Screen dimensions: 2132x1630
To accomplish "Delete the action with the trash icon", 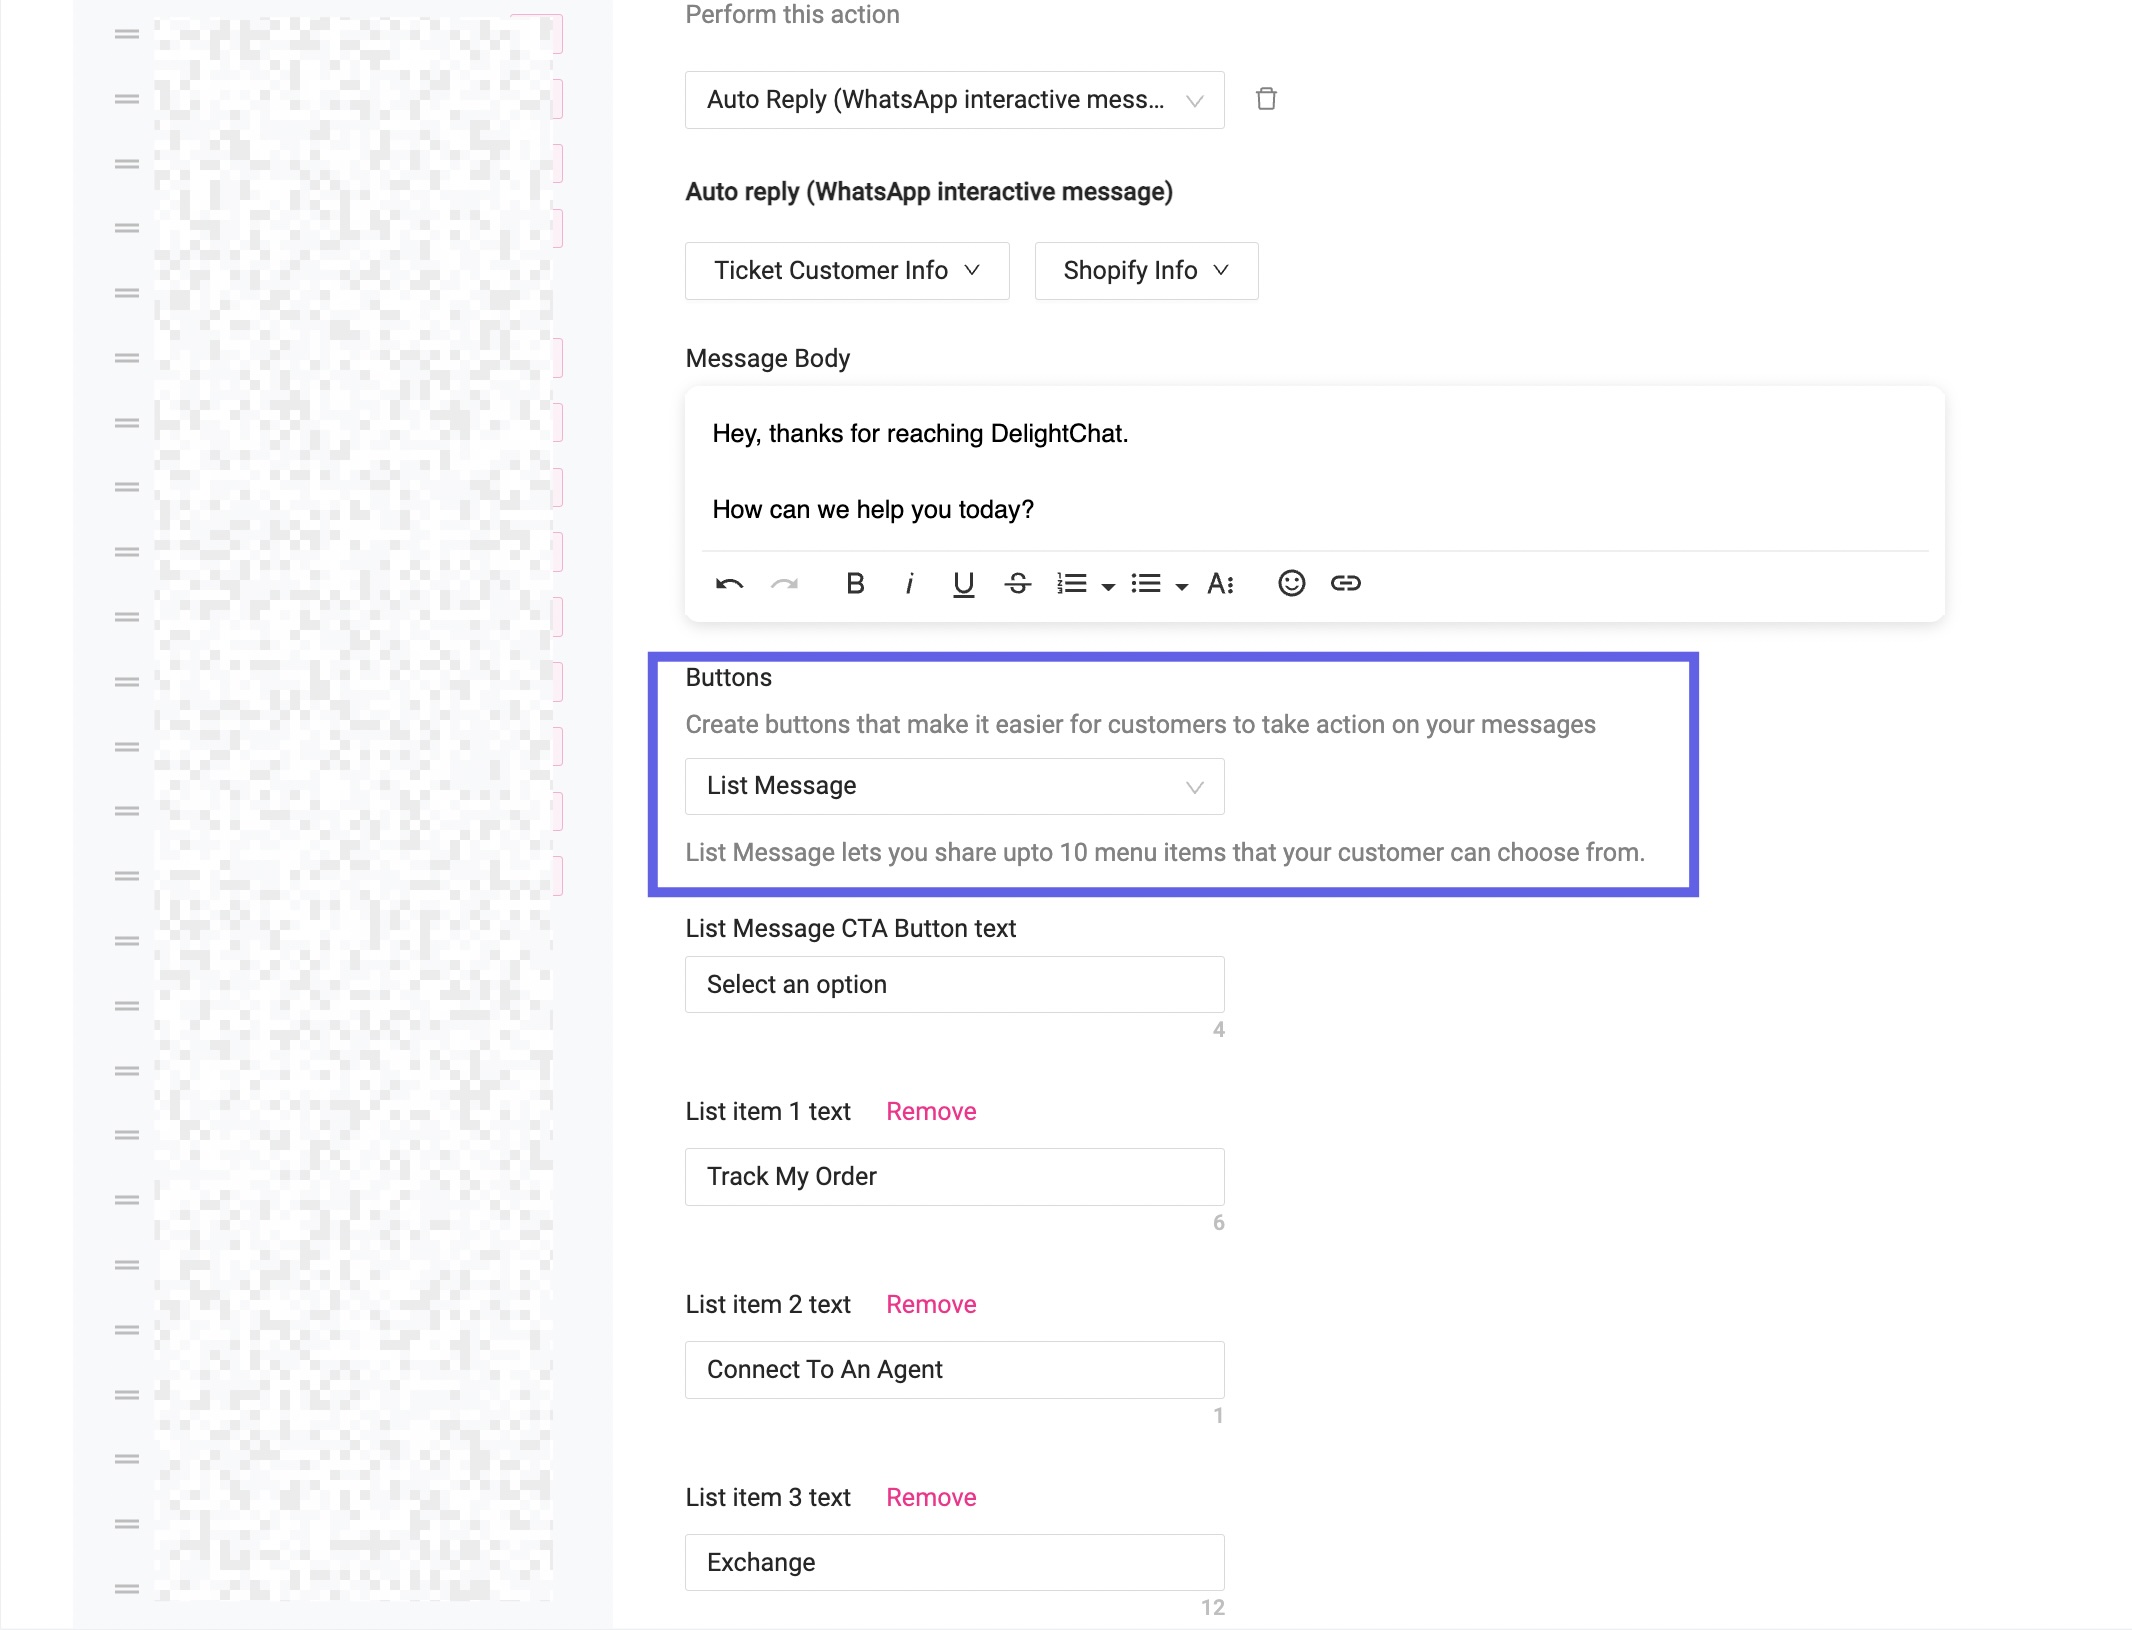I will (1266, 99).
